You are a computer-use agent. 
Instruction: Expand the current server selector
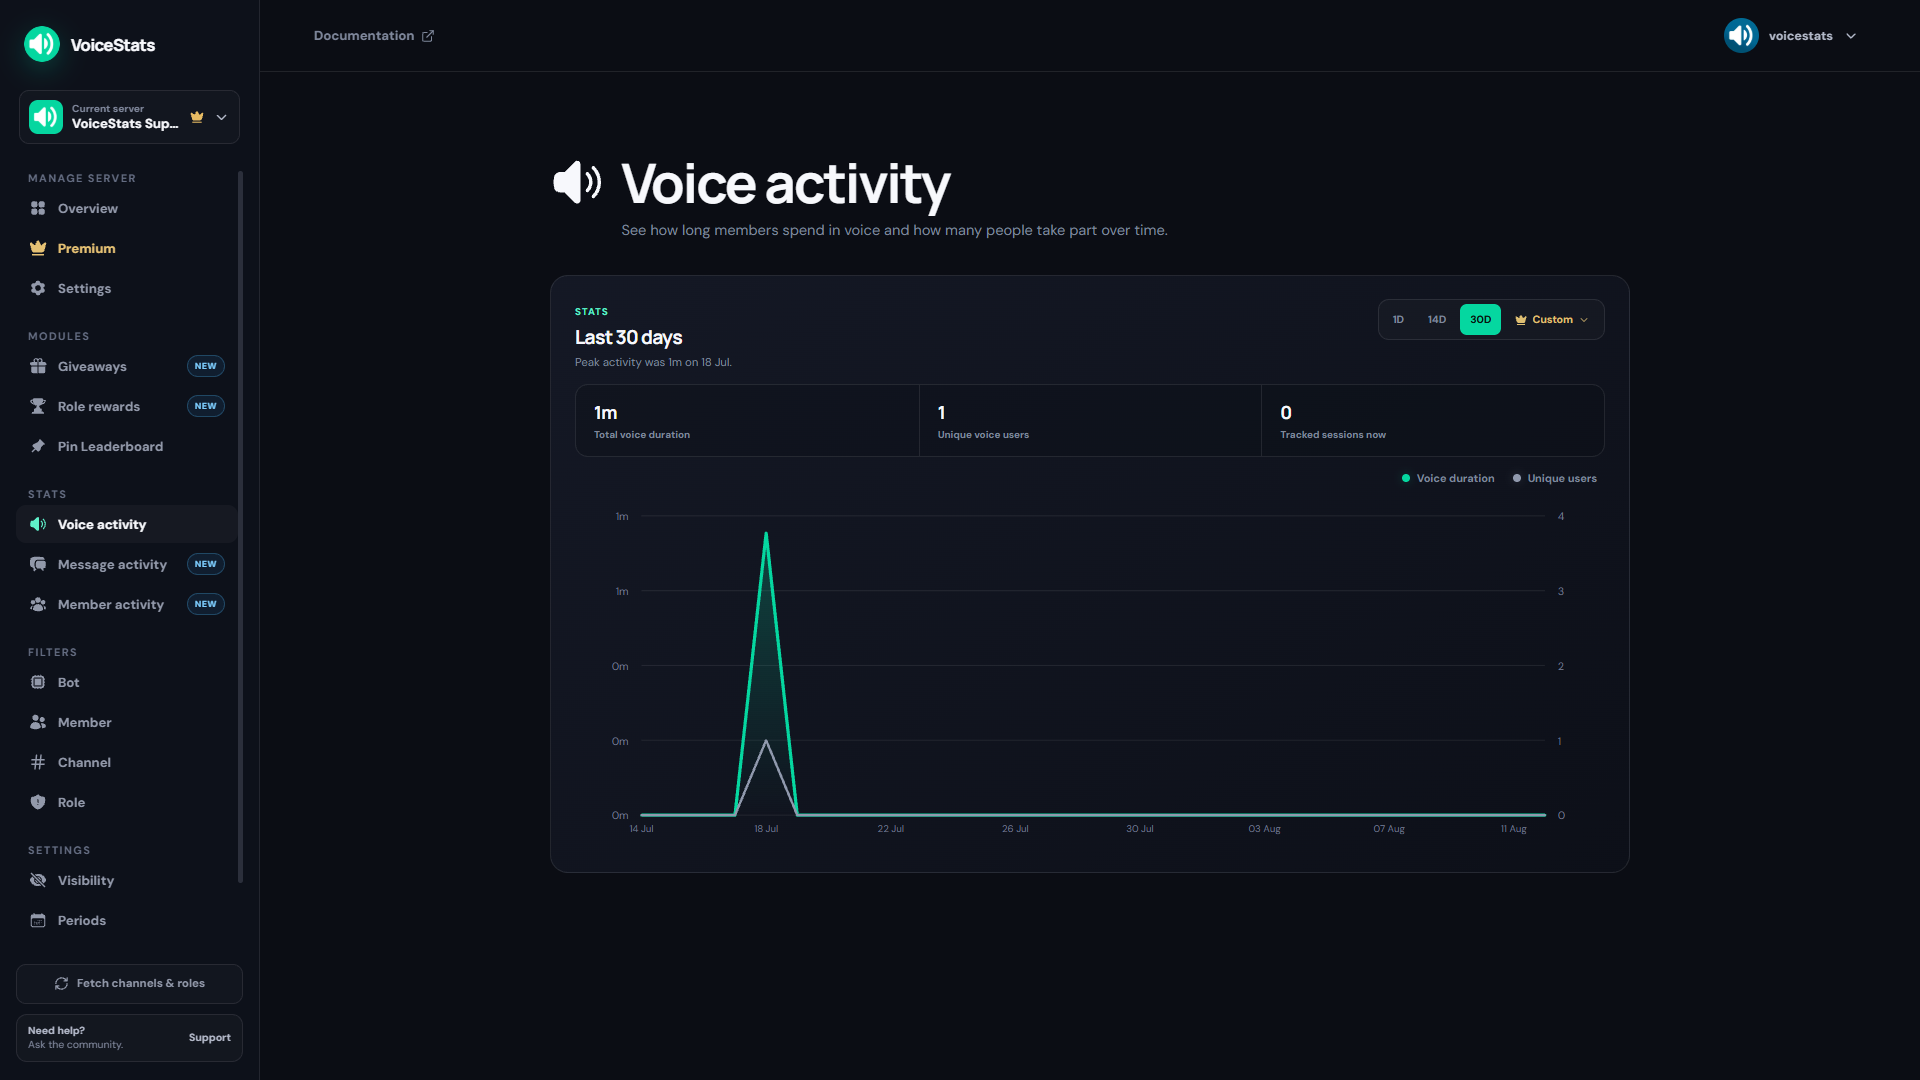(129, 117)
